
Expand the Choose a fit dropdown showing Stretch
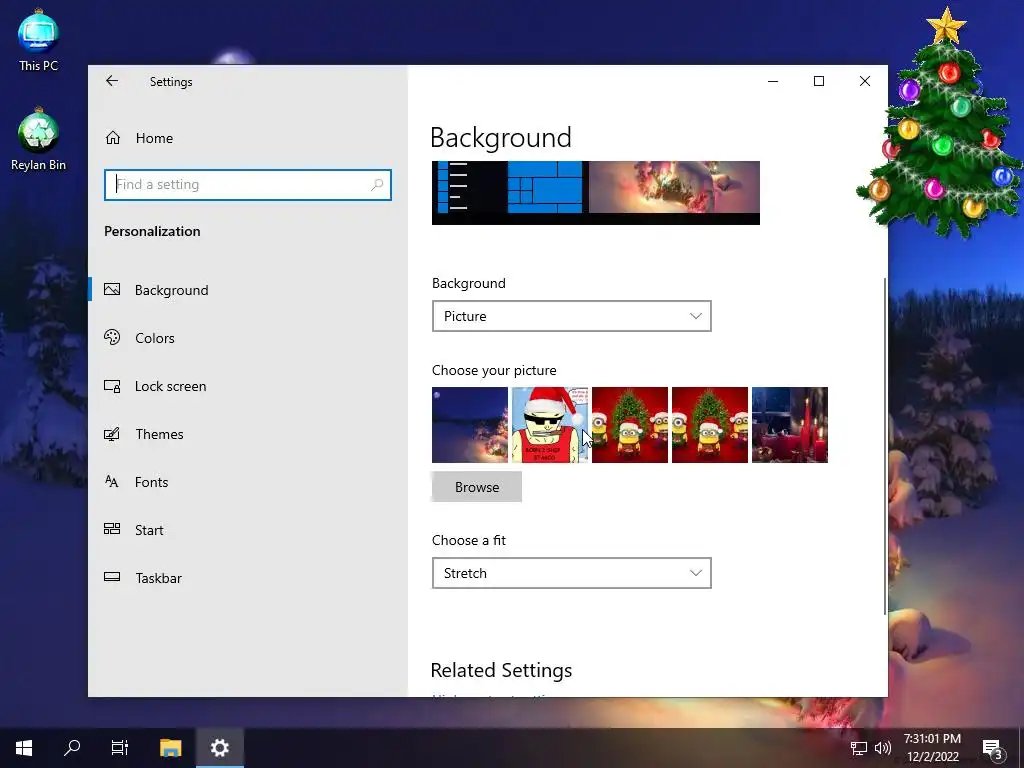571,573
